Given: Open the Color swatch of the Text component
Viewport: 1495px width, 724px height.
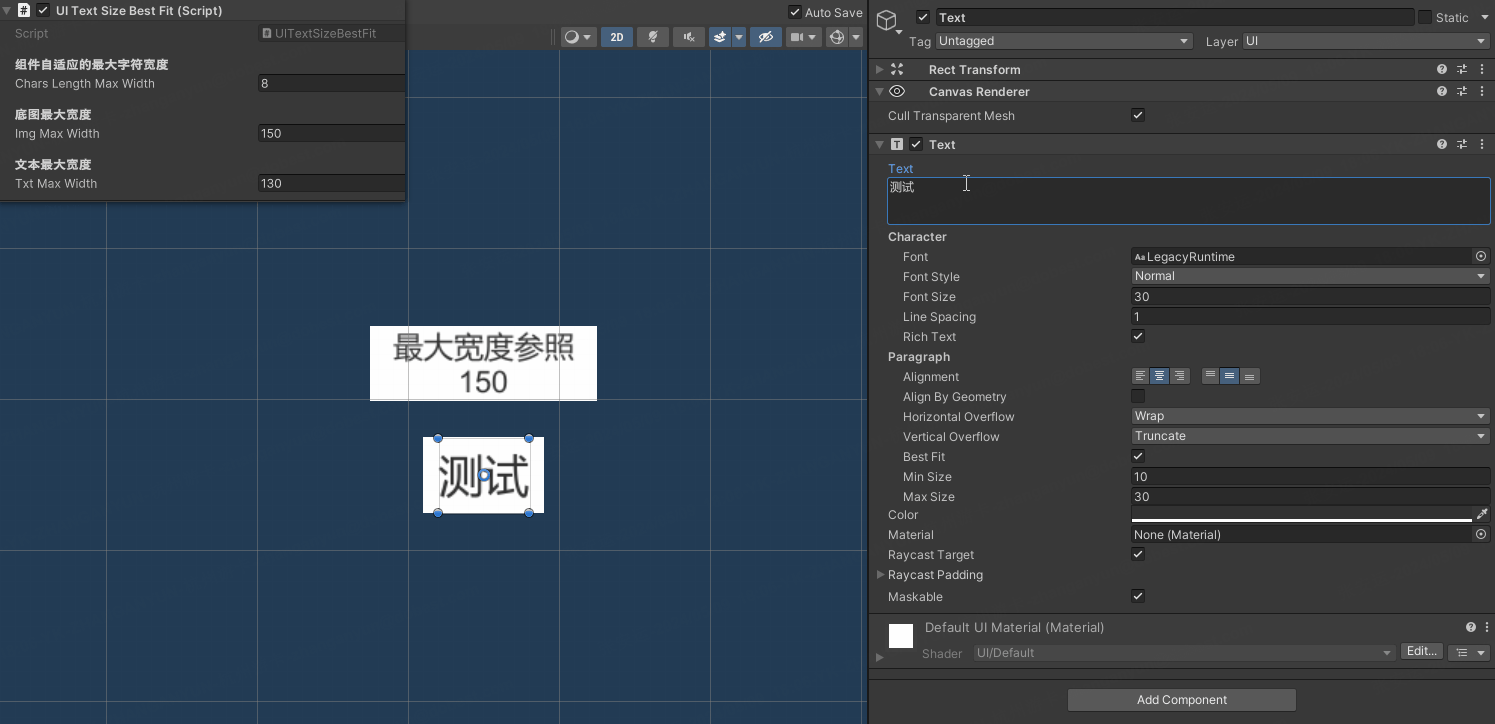Looking at the screenshot, I should click(x=1300, y=515).
